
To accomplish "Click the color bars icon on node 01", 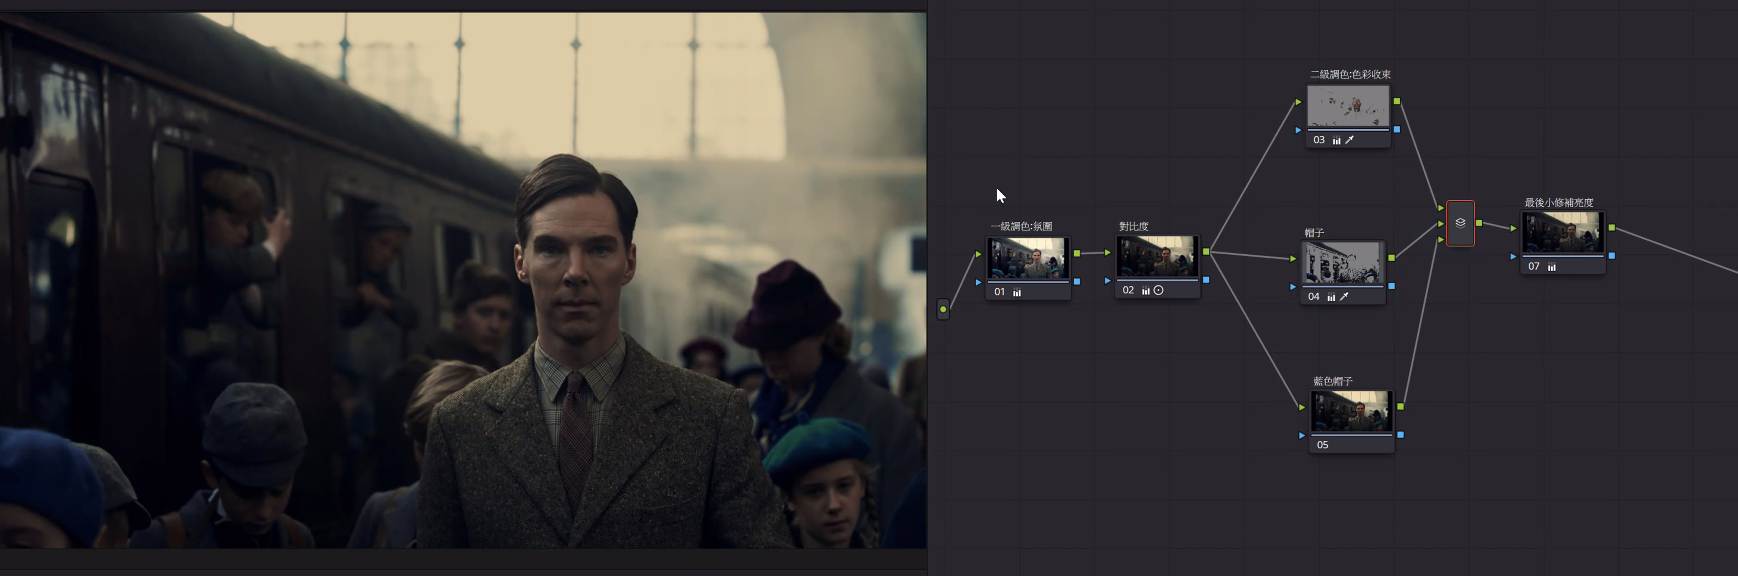I will tap(1017, 293).
